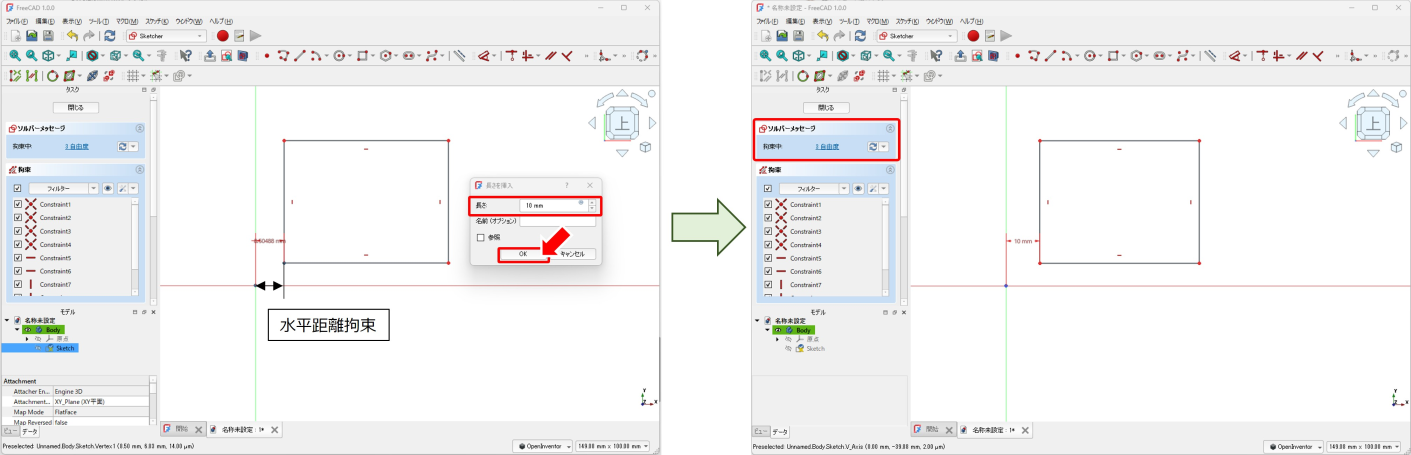Click the What's This help cursor in left window

click(185, 55)
